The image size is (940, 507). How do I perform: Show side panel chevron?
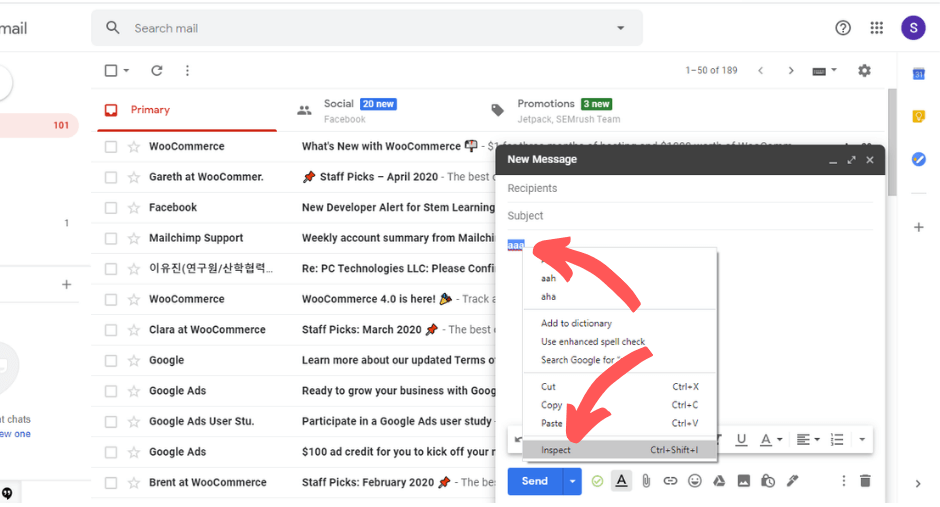coord(918,484)
